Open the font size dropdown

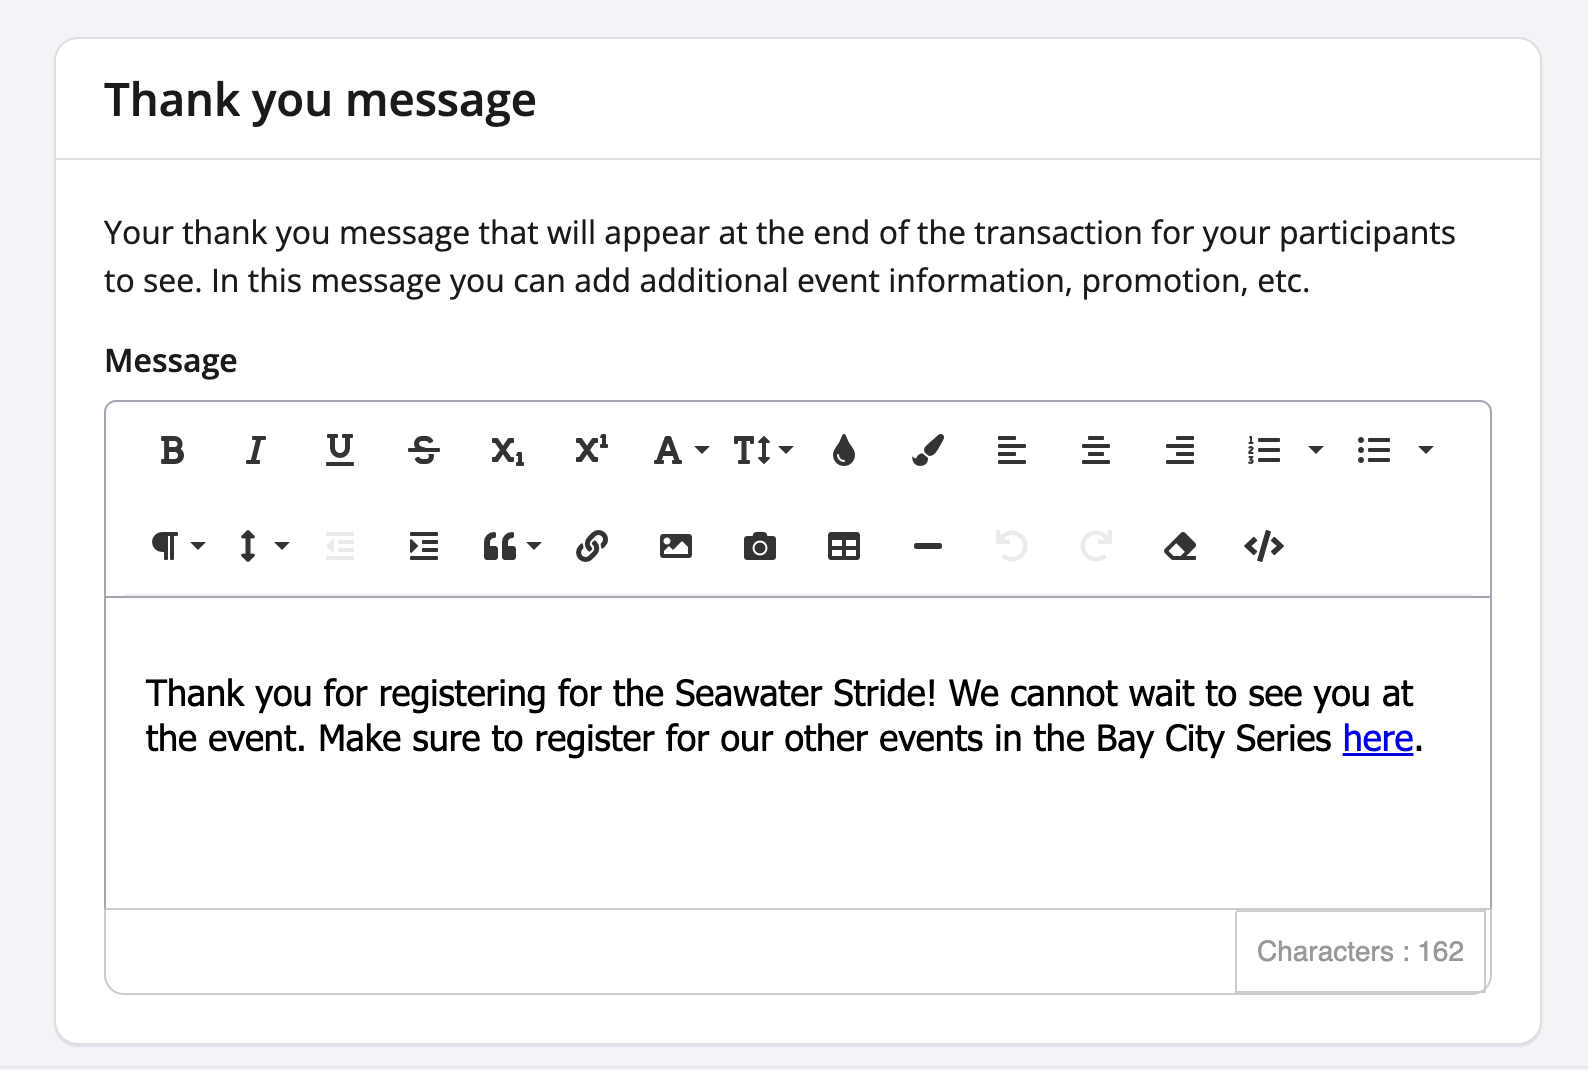tap(762, 451)
